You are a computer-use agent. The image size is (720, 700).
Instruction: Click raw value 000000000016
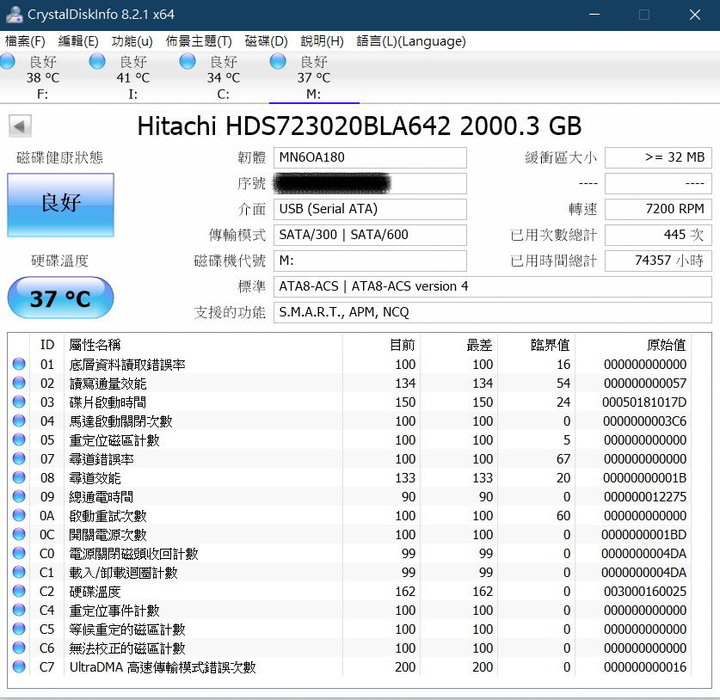(645, 667)
